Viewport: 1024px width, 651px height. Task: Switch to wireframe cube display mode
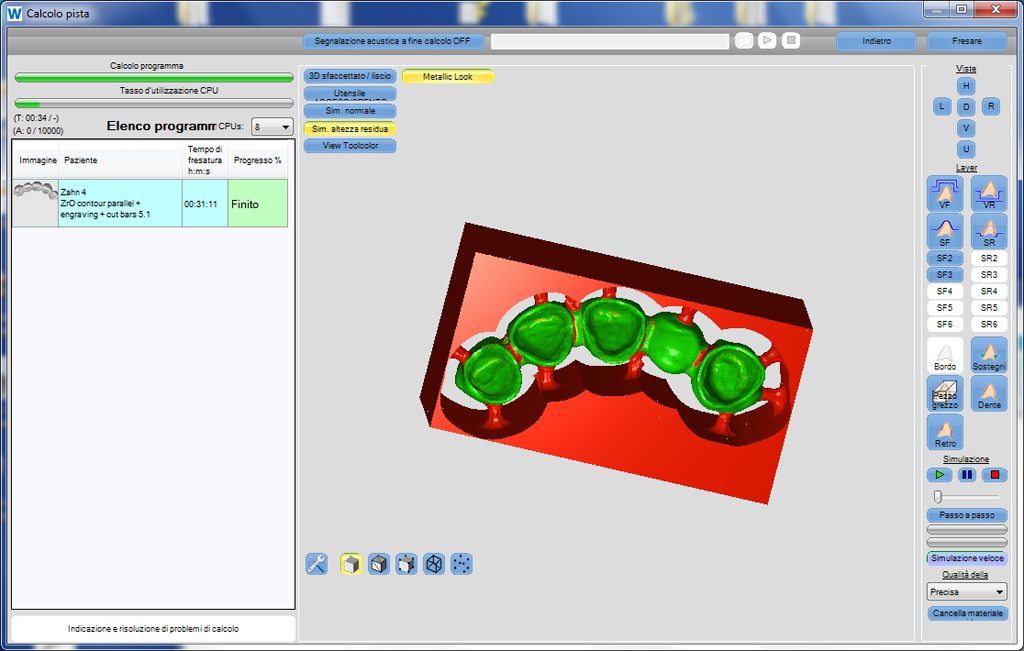point(434,564)
